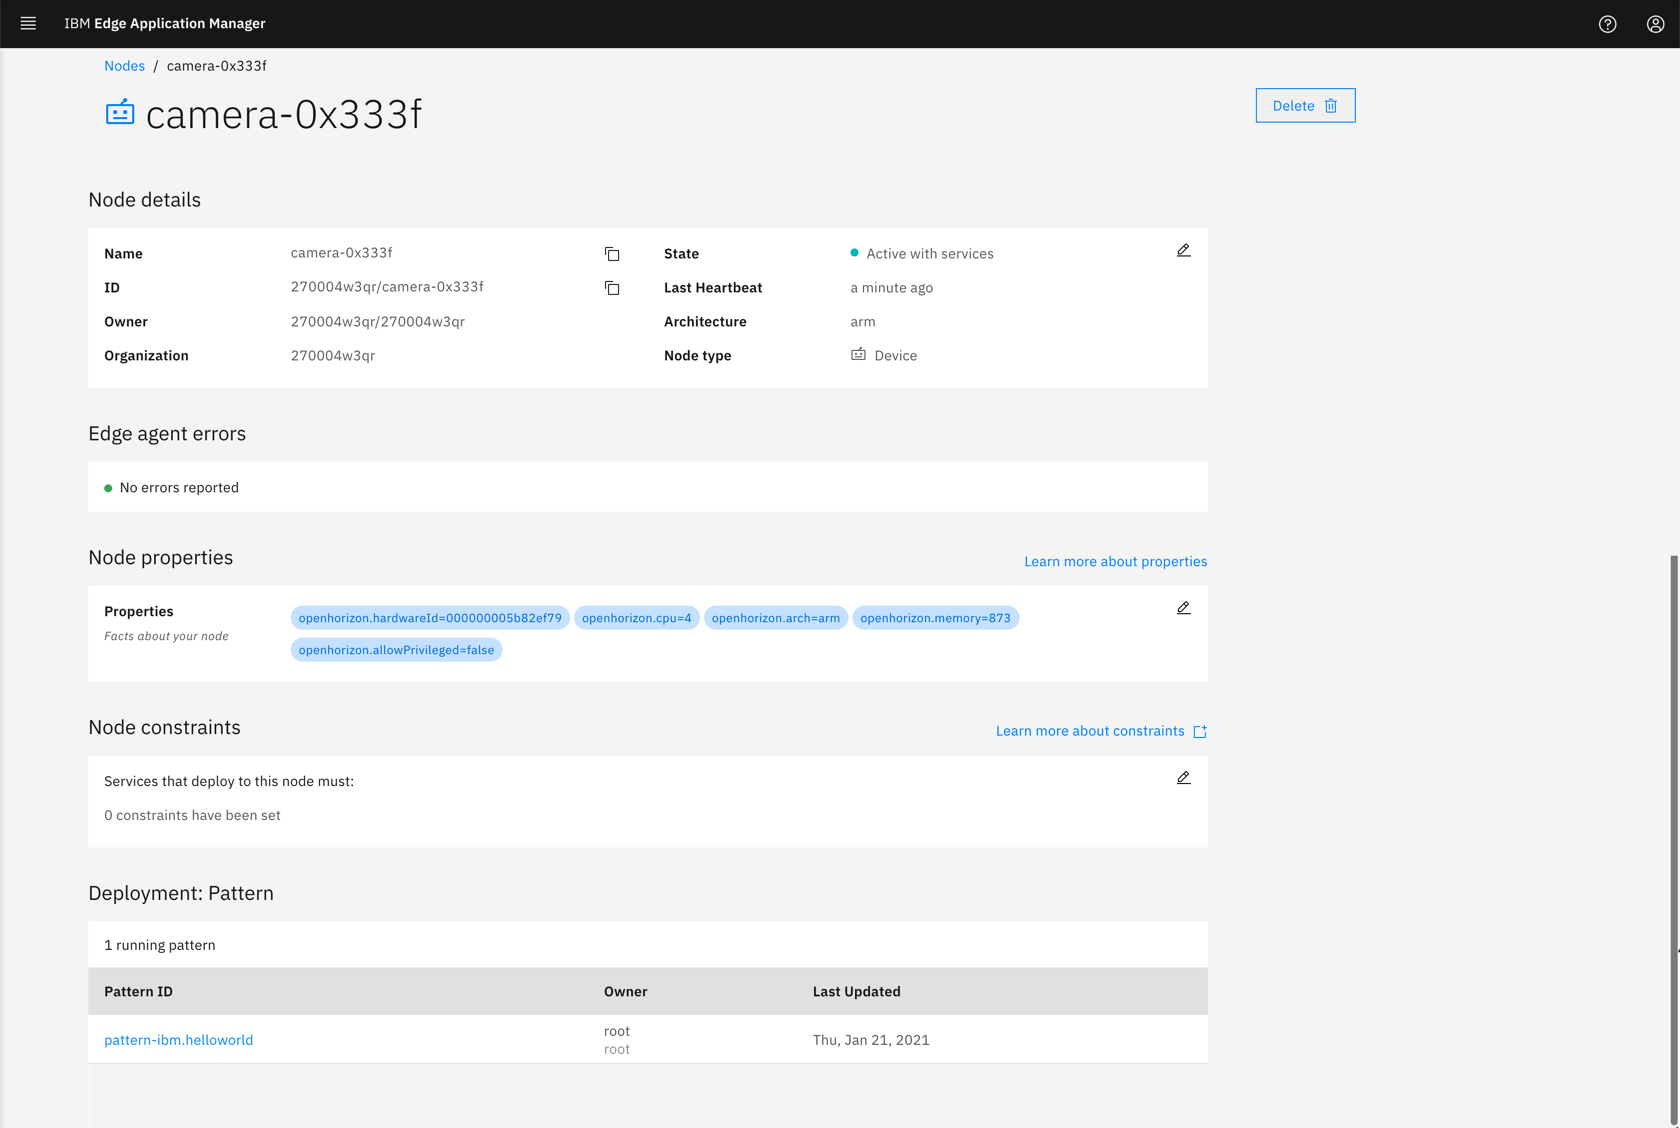Edit node details using the pencil icon
The width and height of the screenshot is (1680, 1128).
pos(1183,250)
